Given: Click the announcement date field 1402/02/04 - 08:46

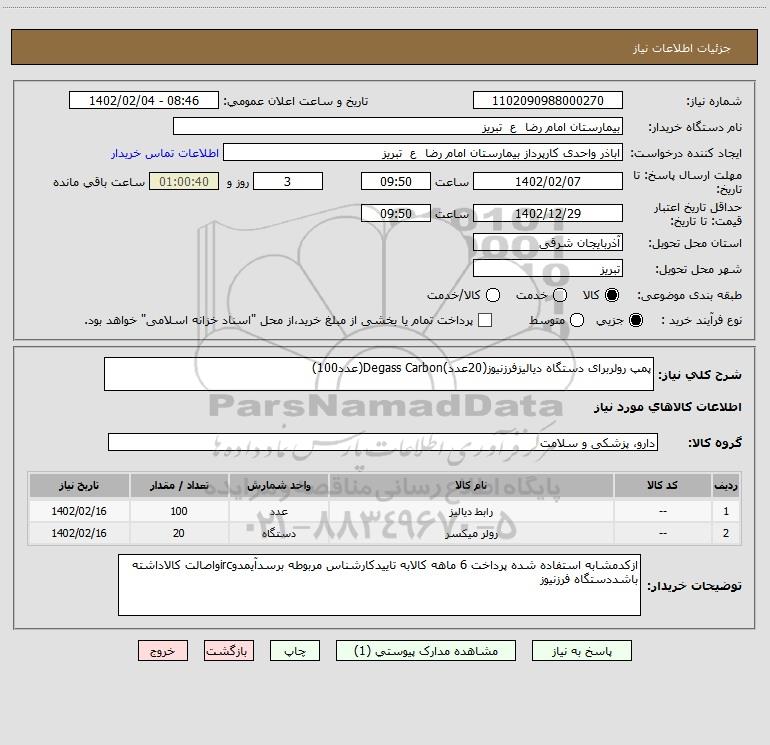Looking at the screenshot, I should click(144, 100).
